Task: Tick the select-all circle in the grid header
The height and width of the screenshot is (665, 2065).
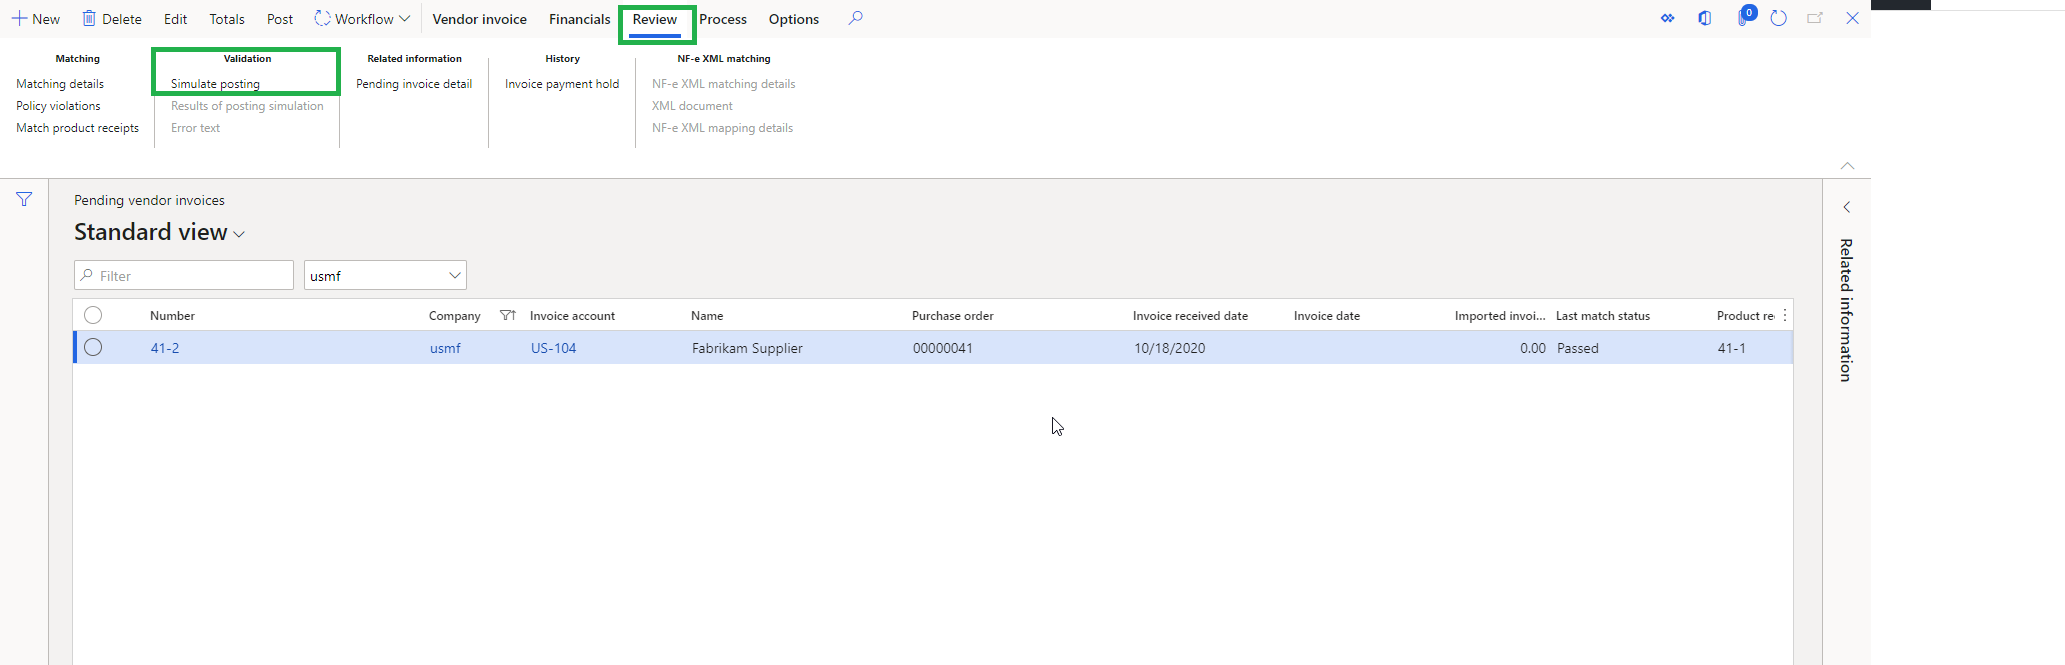Action: 93,316
